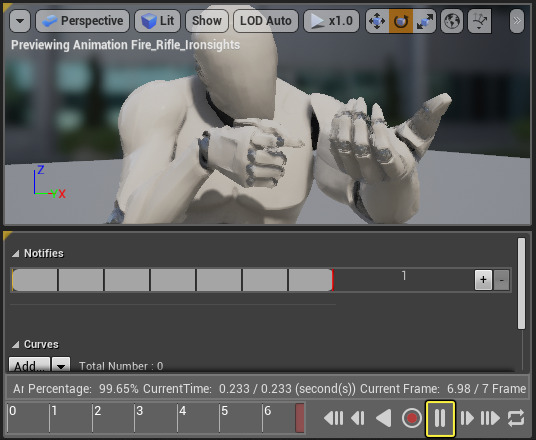The width and height of the screenshot is (536, 440).
Task: Click the CurrentTime 0.233 / 0.233 readout
Action: click(x=249, y=389)
